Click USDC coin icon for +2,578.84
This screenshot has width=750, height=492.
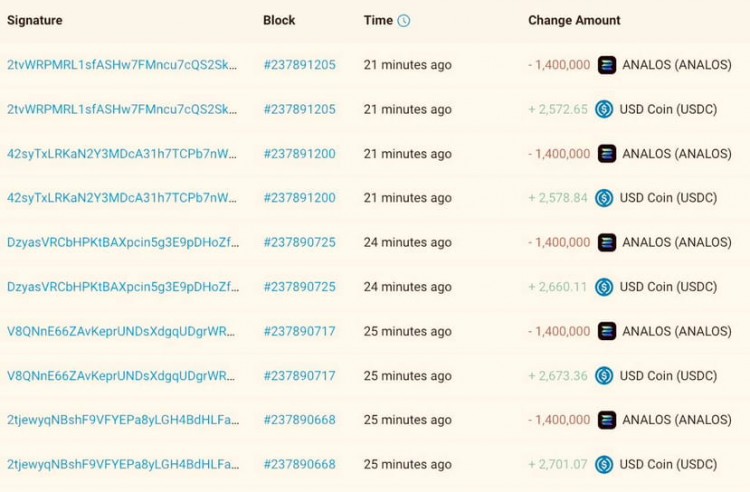coord(604,198)
